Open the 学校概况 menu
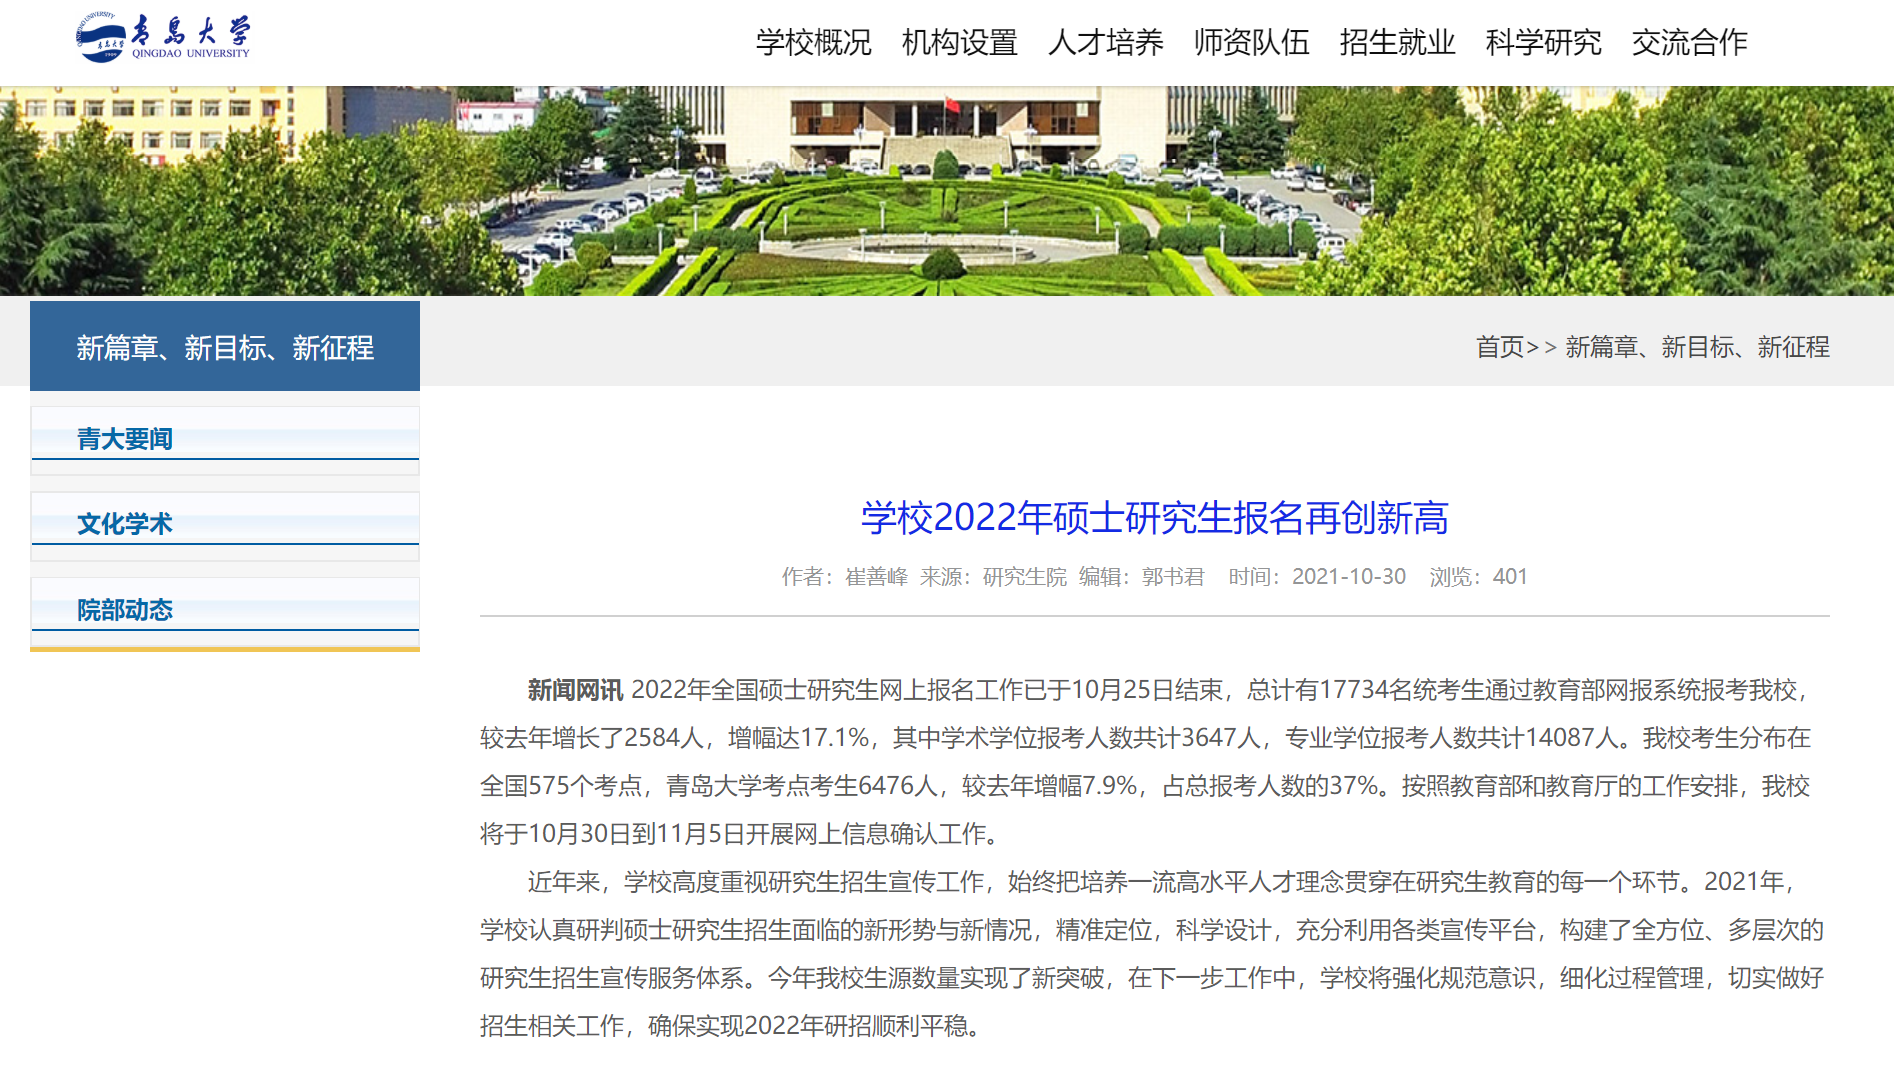1894x1076 pixels. (813, 42)
